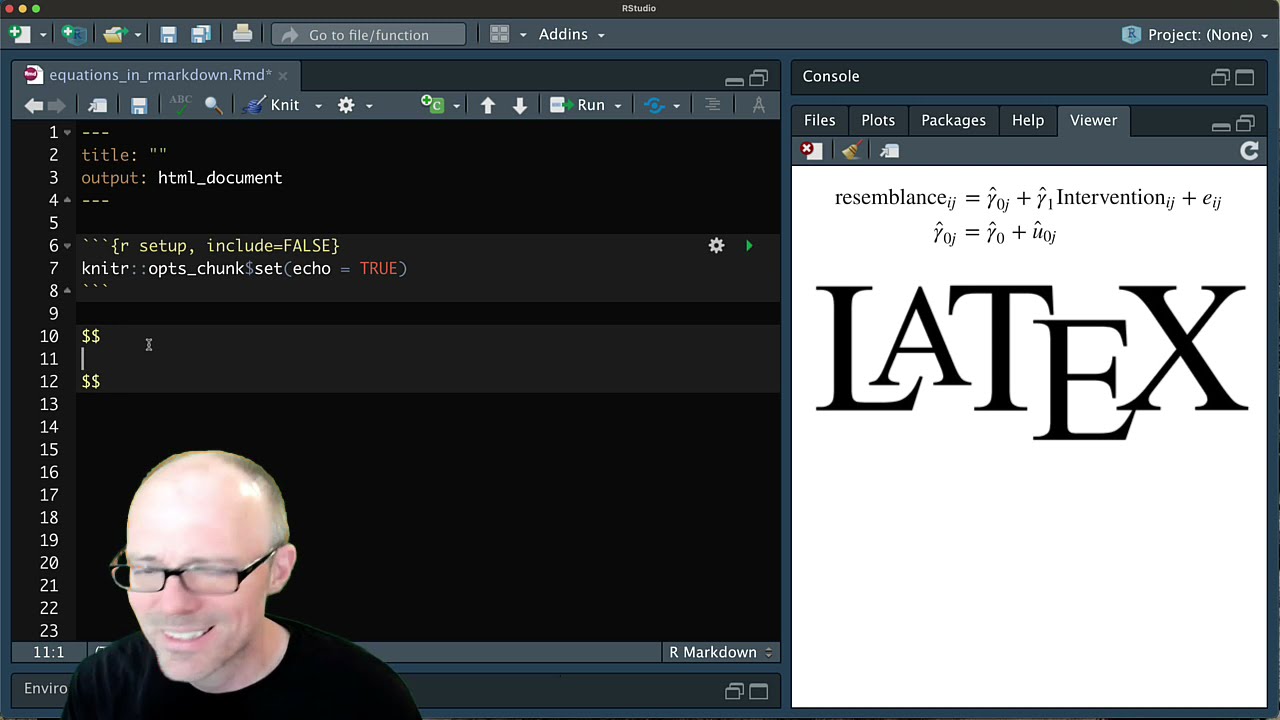Maximize the source editor pane

tap(759, 77)
